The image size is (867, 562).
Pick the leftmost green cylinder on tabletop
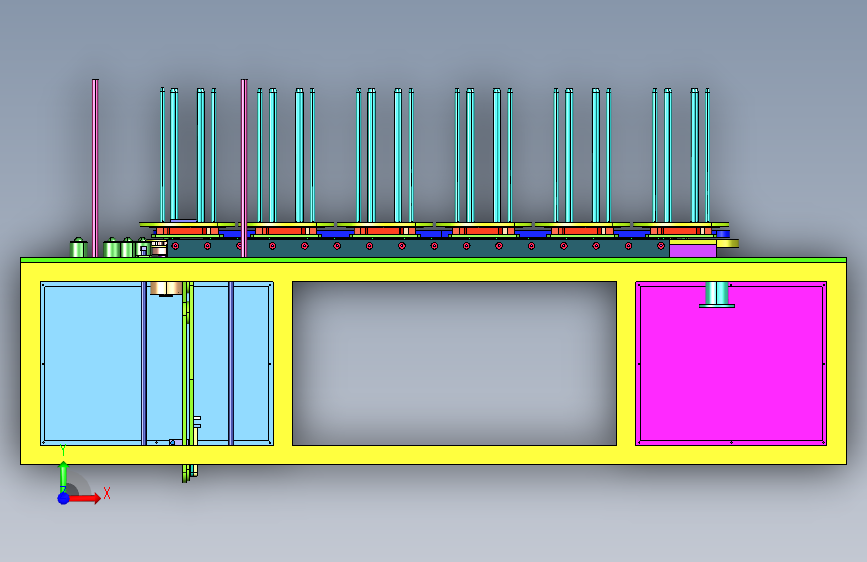click(79, 248)
